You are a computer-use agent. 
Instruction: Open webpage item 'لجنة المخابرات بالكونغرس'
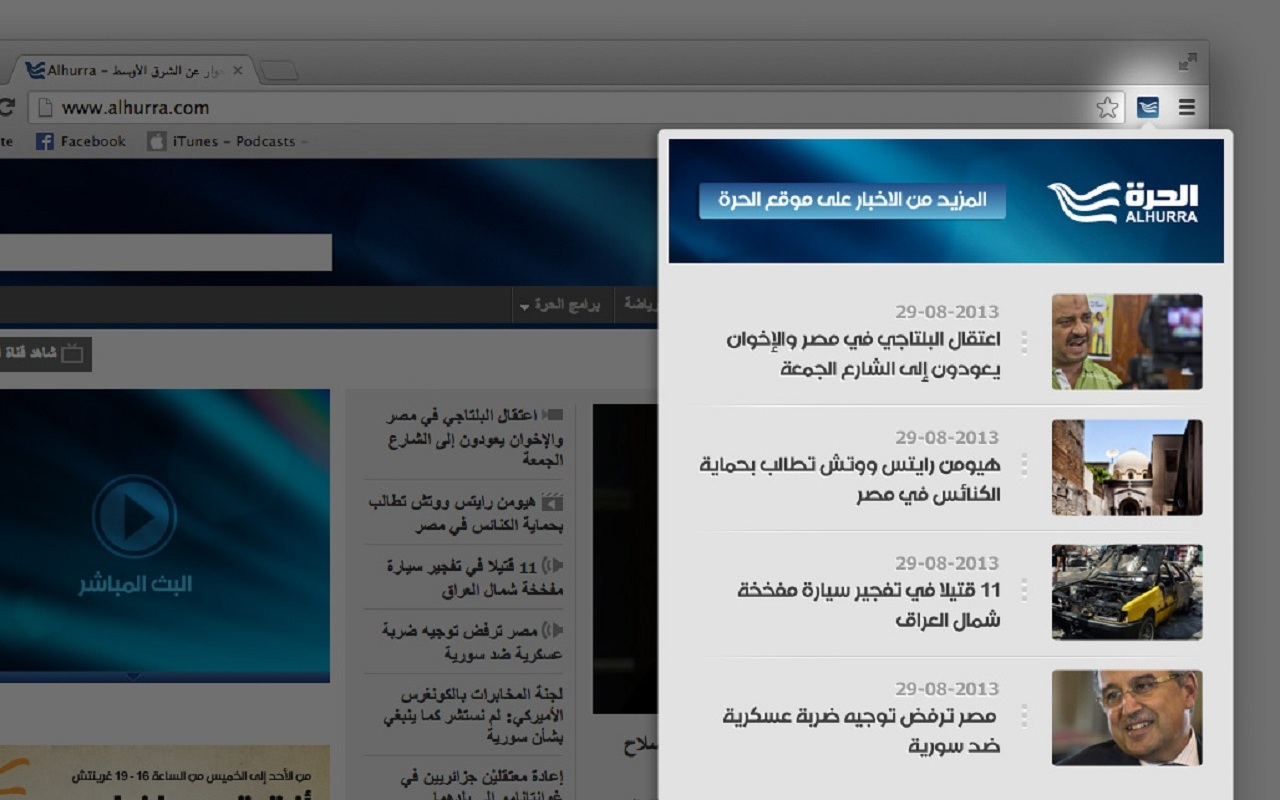point(474,715)
